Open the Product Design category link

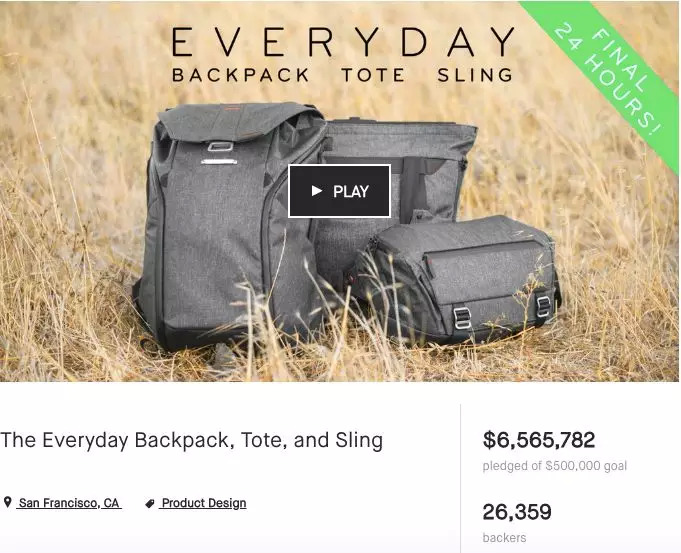pyautogui.click(x=203, y=503)
